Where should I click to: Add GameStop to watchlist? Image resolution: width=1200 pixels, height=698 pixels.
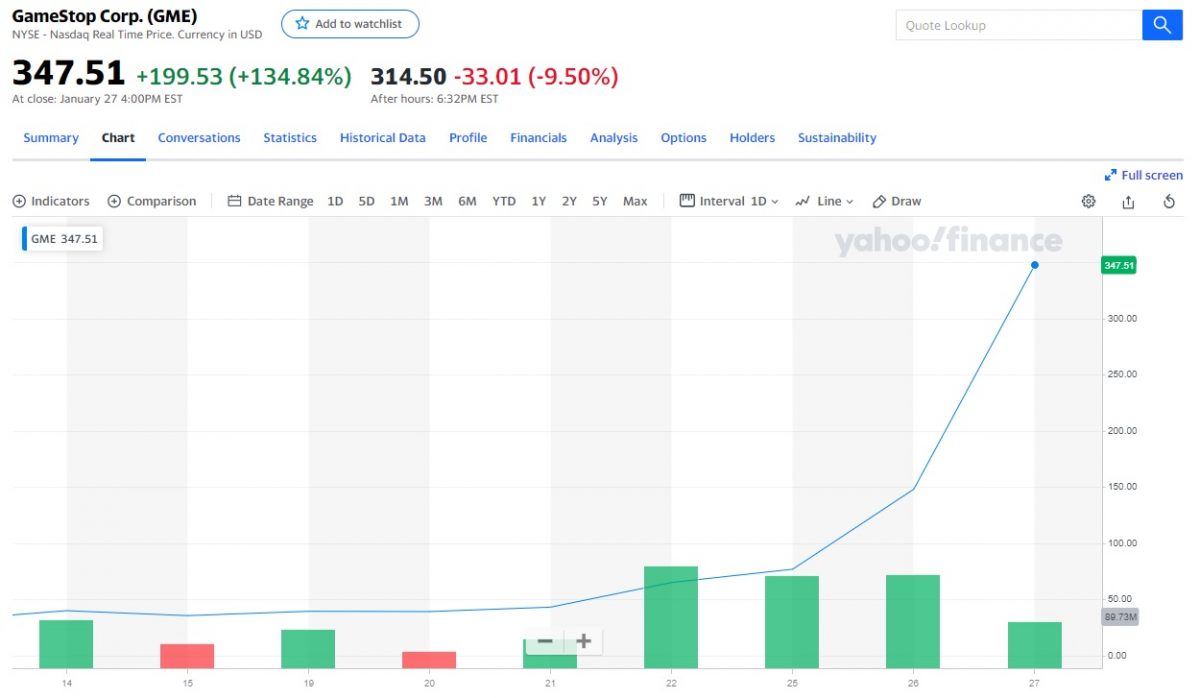coord(350,24)
